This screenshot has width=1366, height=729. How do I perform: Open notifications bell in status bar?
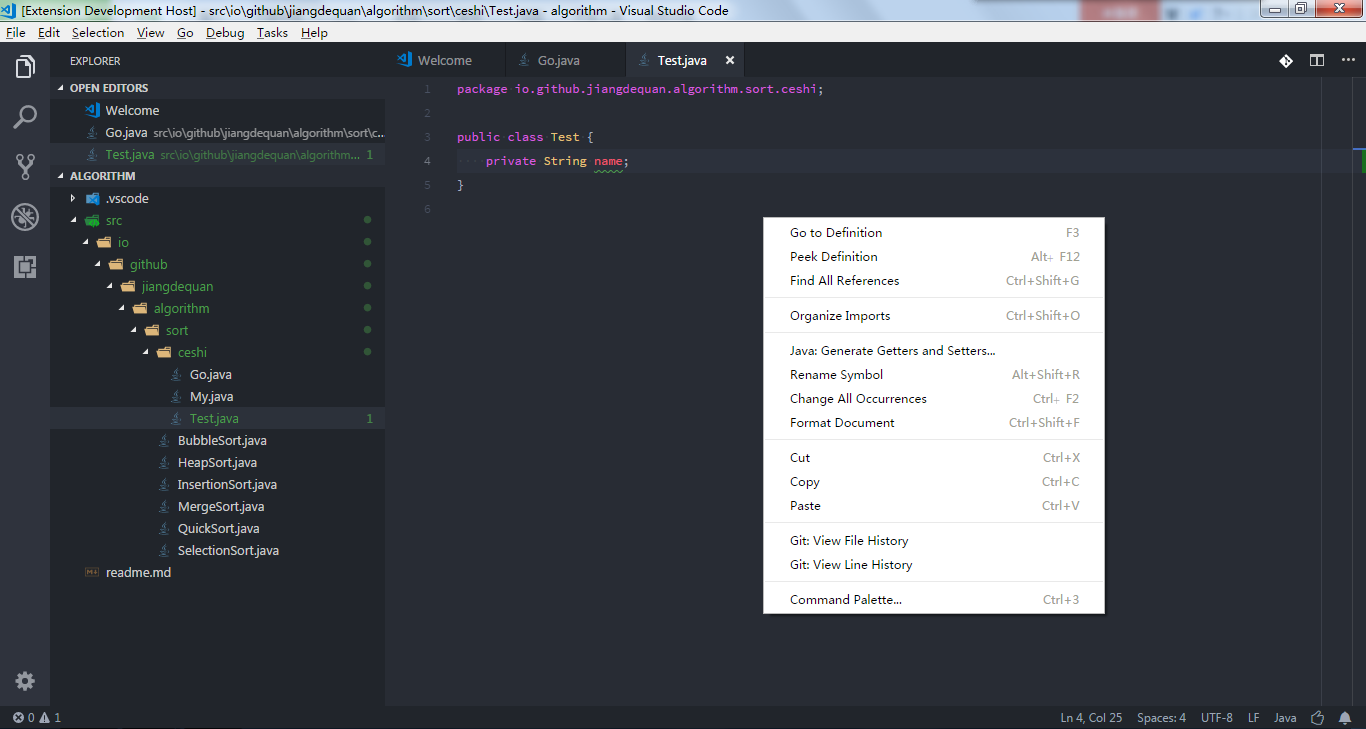(1345, 718)
